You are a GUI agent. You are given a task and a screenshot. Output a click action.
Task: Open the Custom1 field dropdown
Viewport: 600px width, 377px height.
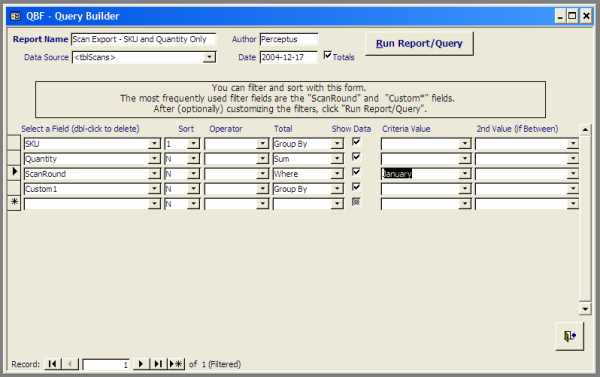[x=154, y=188]
